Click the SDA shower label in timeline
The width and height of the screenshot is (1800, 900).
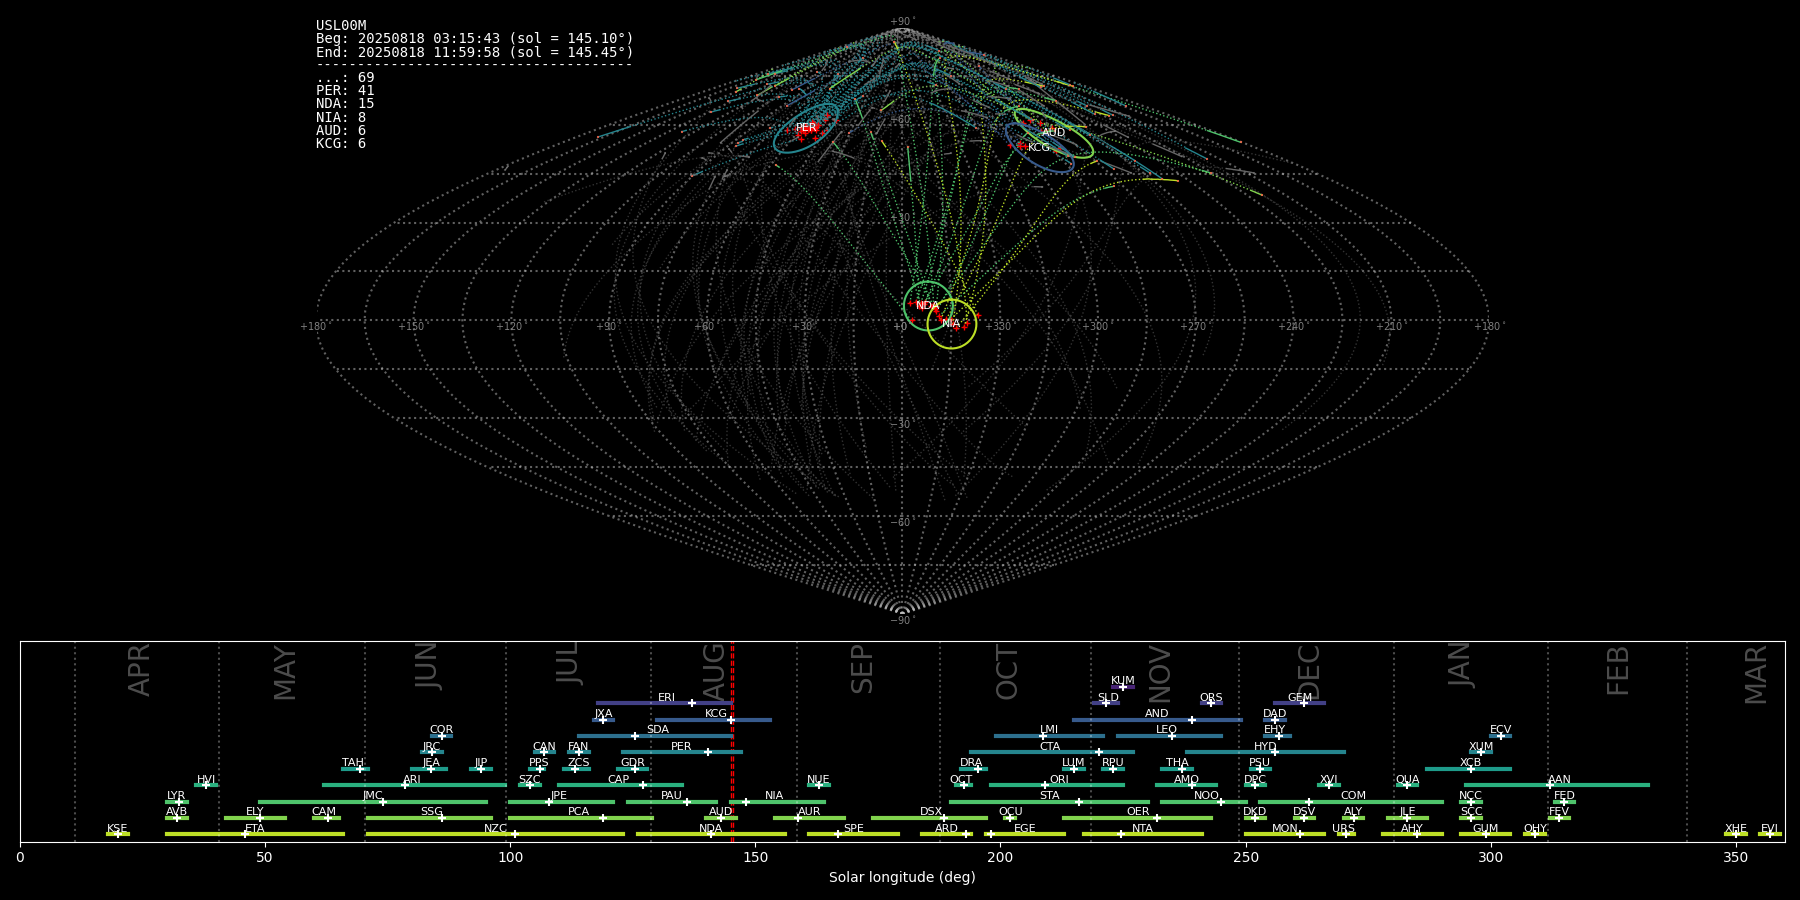[658, 729]
